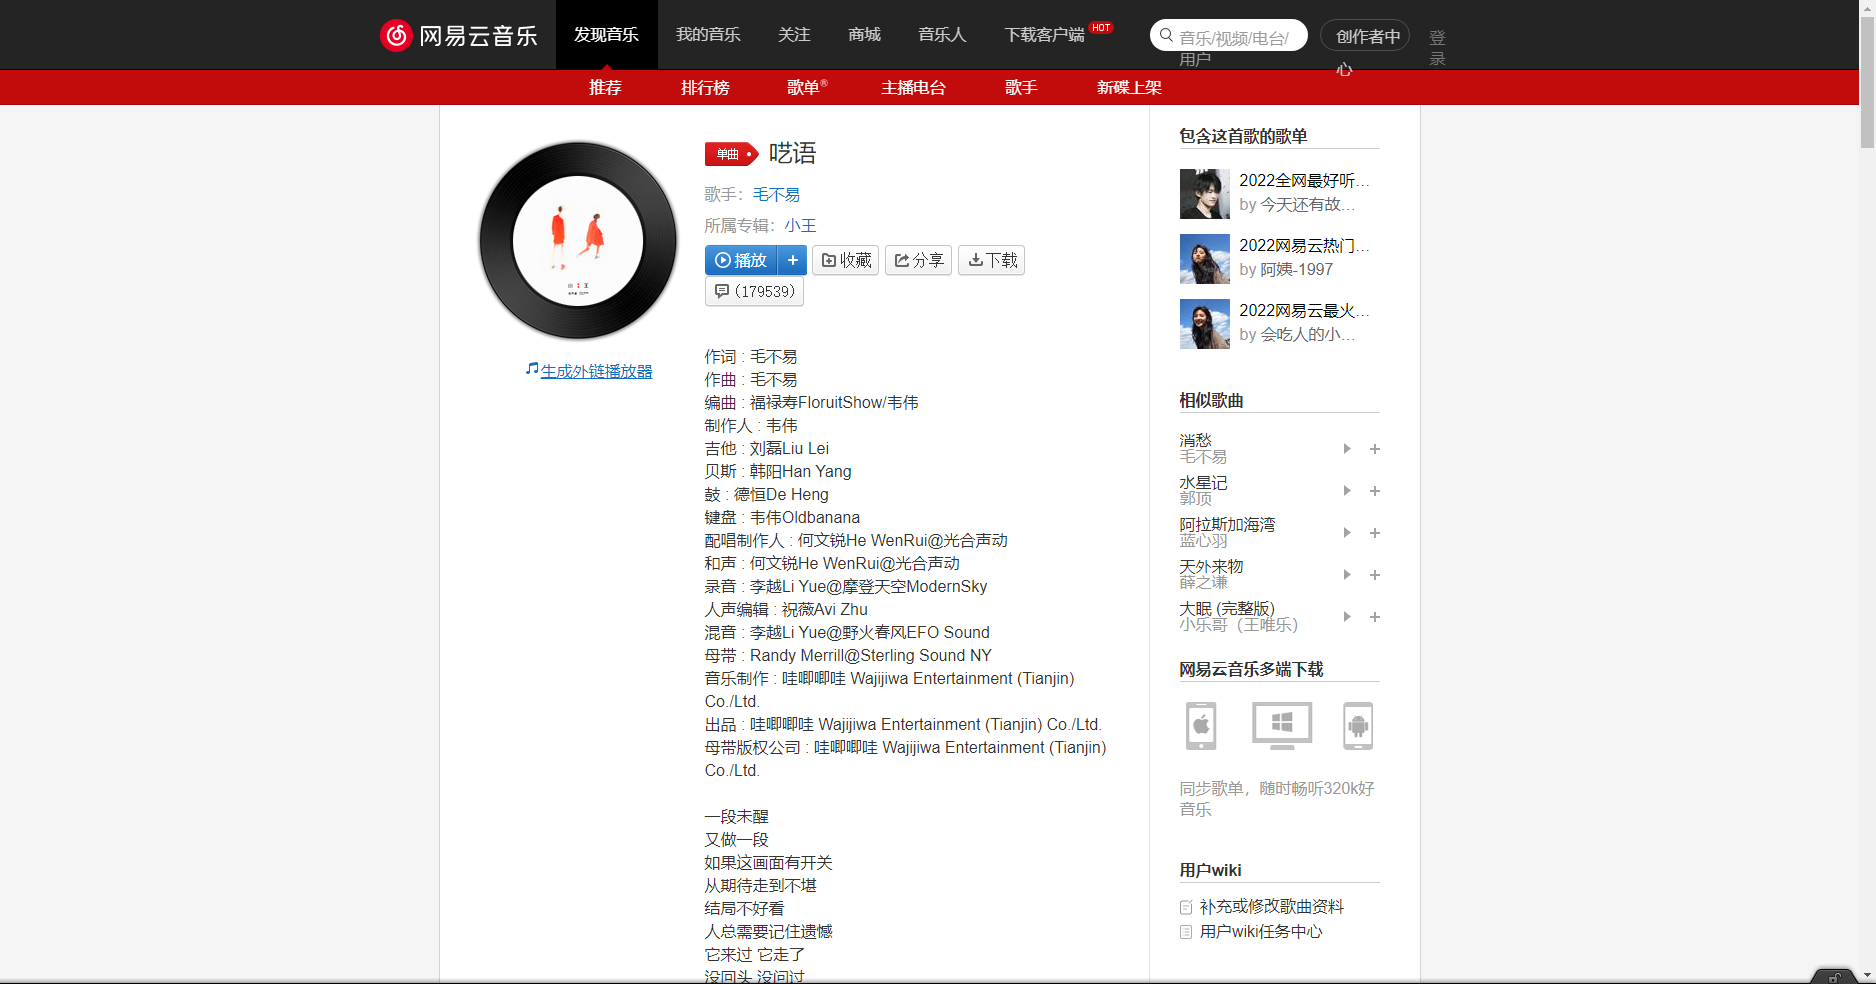Screen dimensions: 1876x984
Task: Play similar song 消愁 with its play arrow
Action: tap(1346, 449)
